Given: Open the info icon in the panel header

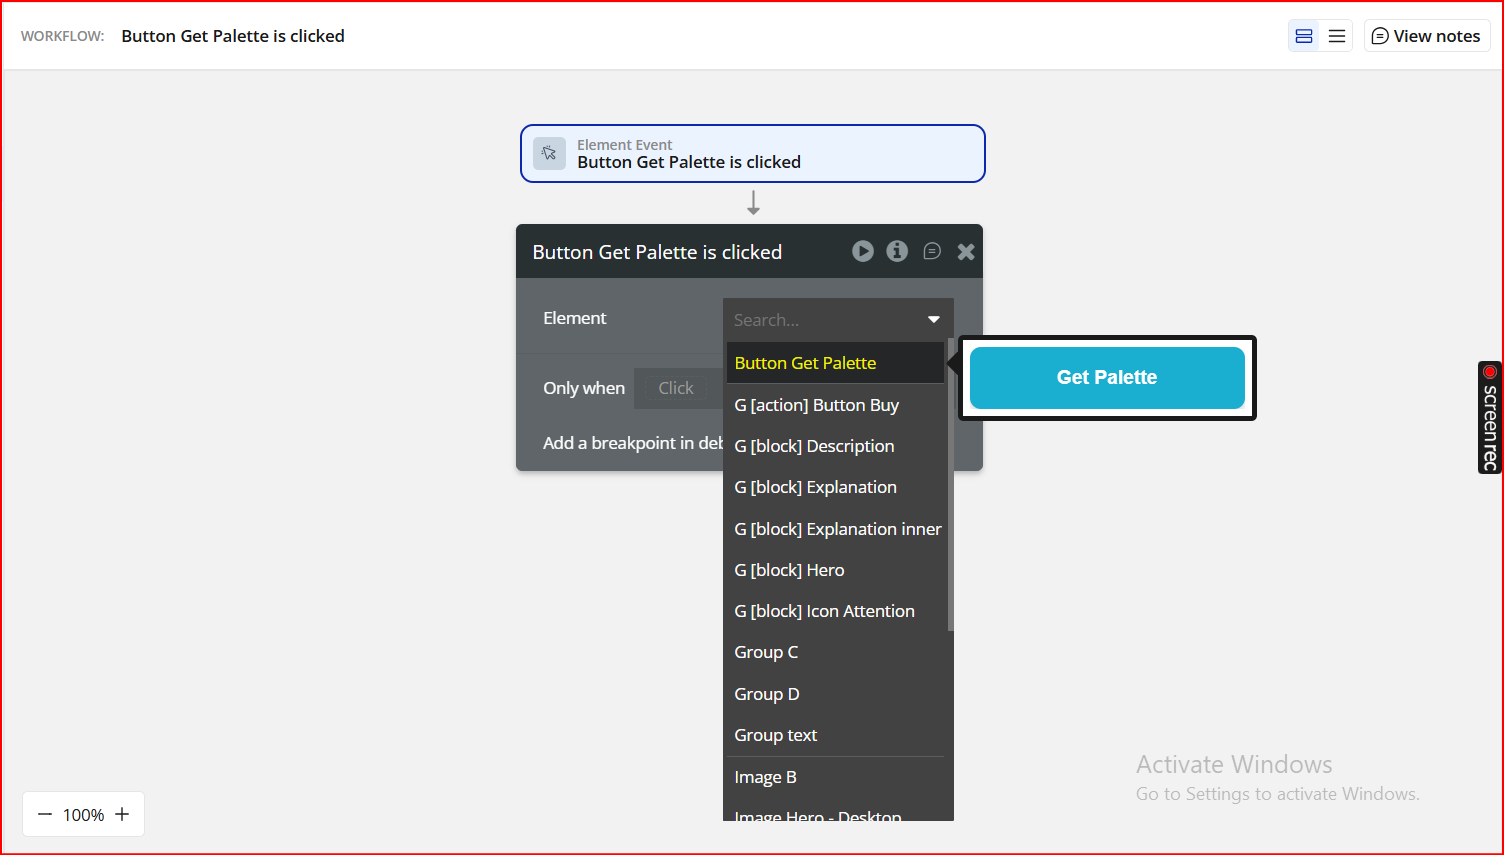Looking at the screenshot, I should coord(897,251).
